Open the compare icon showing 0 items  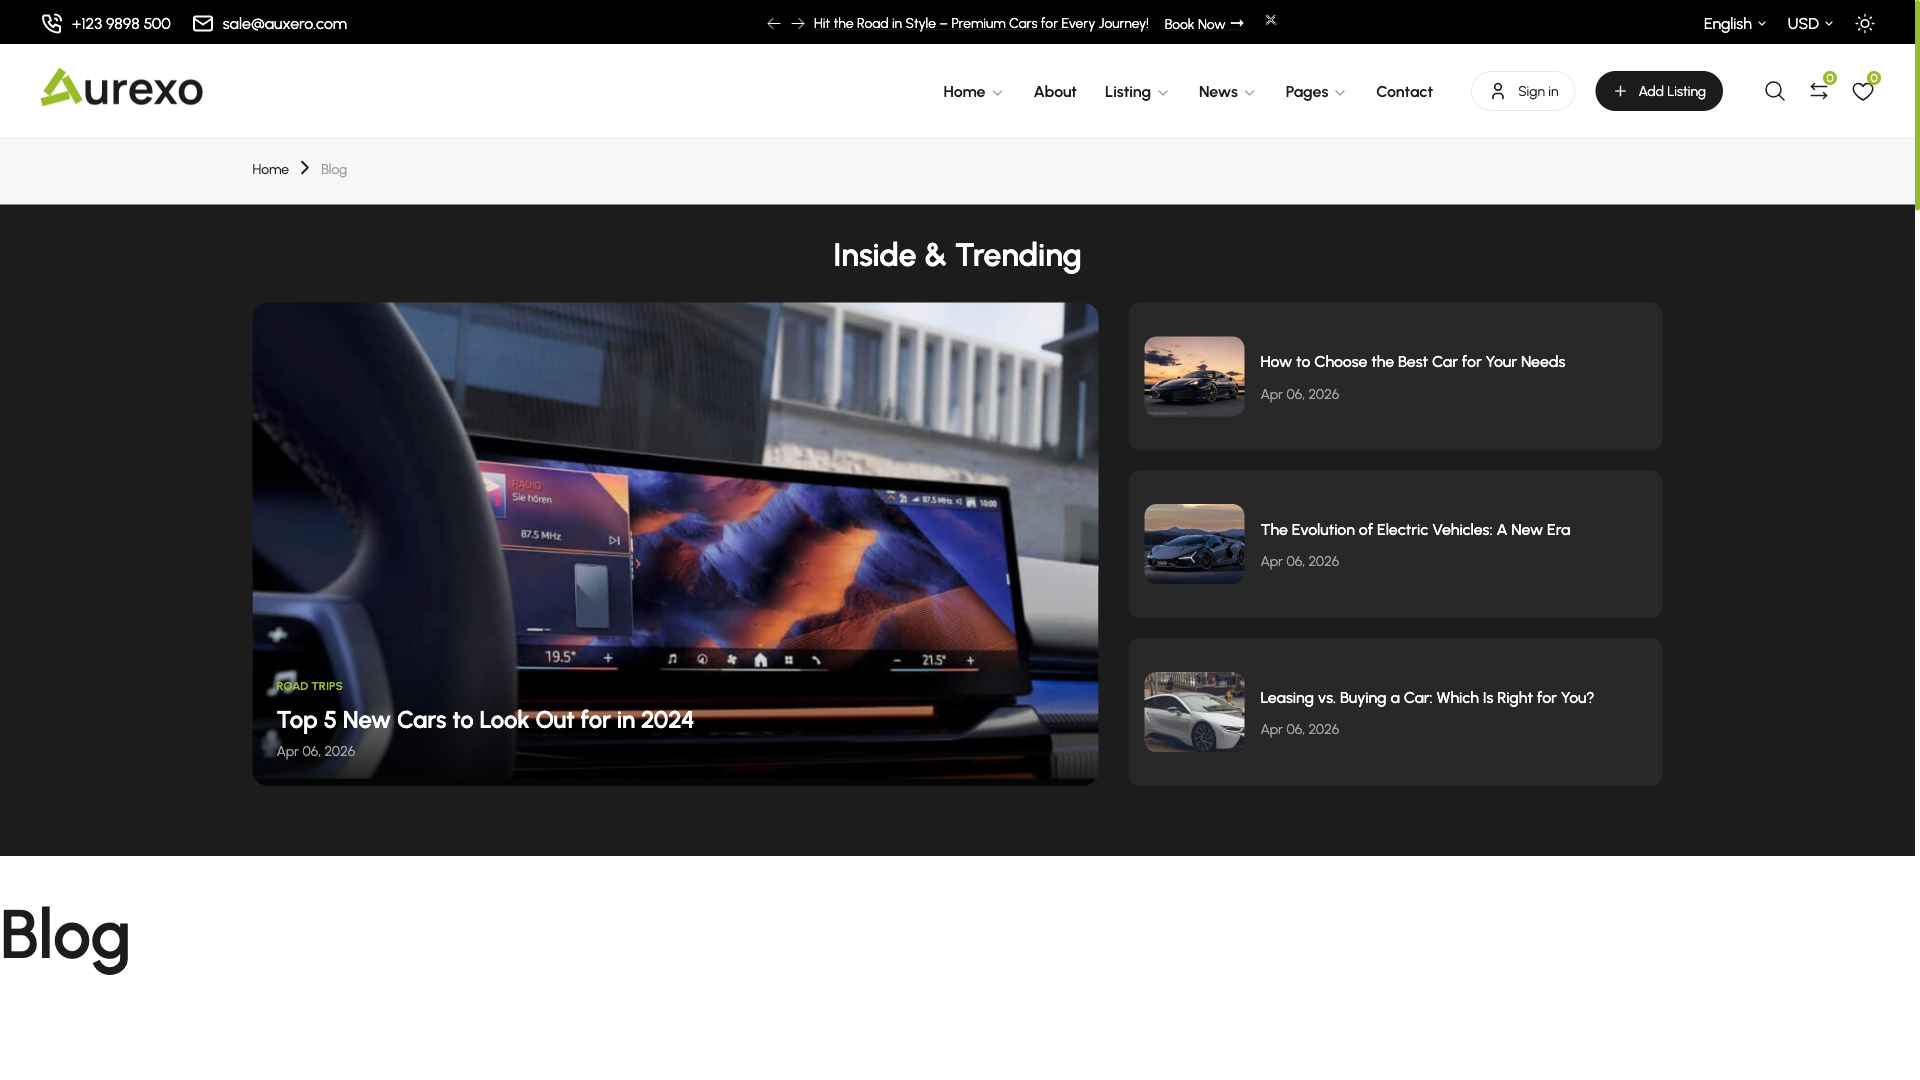pyautogui.click(x=1820, y=91)
